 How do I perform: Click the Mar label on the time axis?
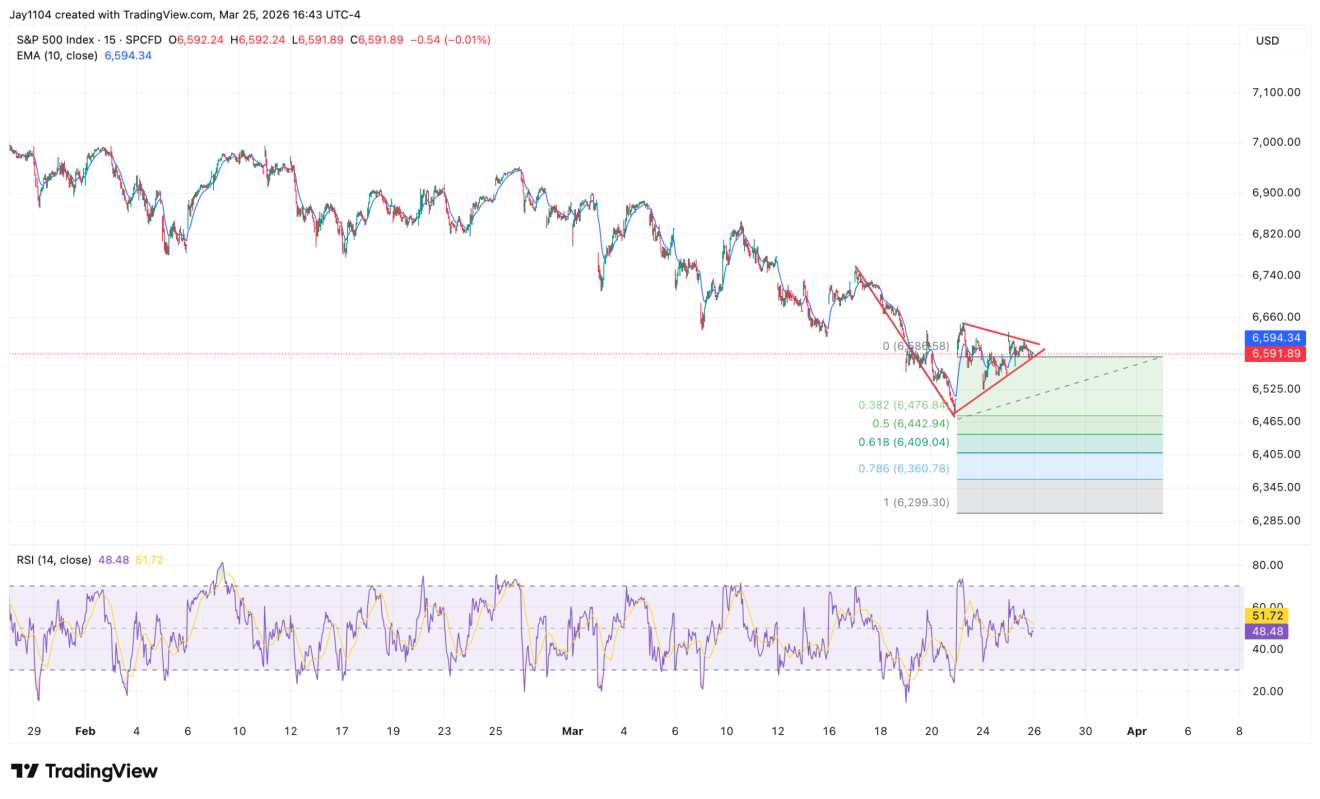(572, 731)
